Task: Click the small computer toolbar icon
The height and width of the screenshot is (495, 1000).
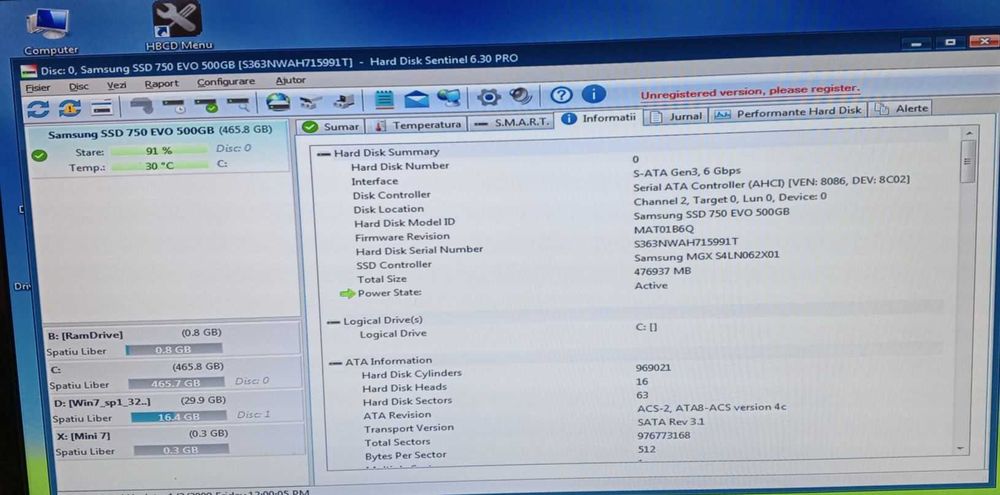Action: pos(344,101)
